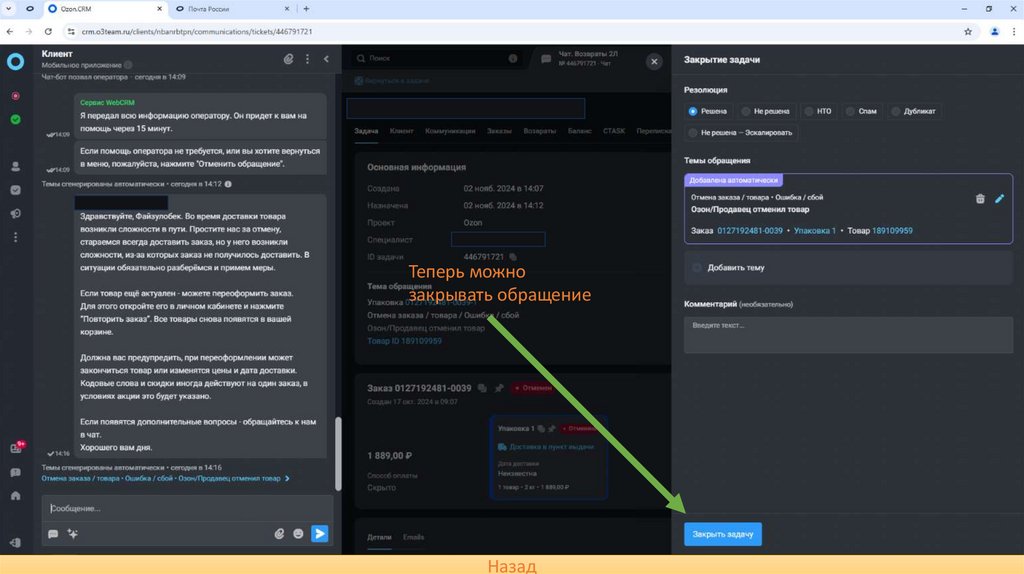Focus the Сообщение message input field
Viewport: 1024px width, 574px height.
[187, 508]
